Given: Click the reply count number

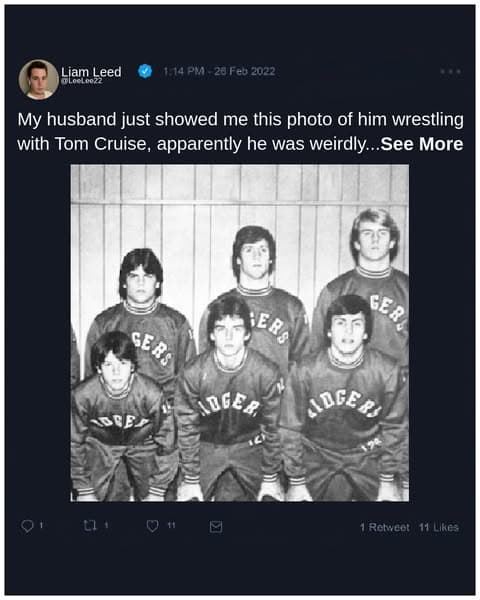Looking at the screenshot, I should tap(41, 526).
